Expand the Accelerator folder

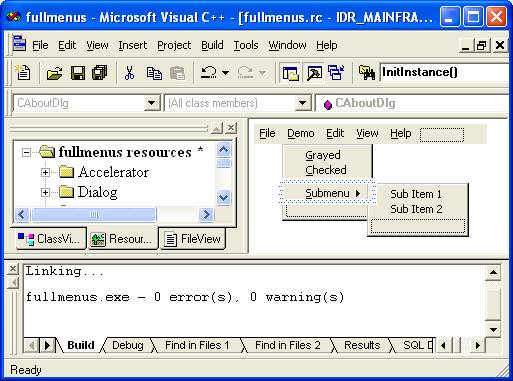(45, 172)
